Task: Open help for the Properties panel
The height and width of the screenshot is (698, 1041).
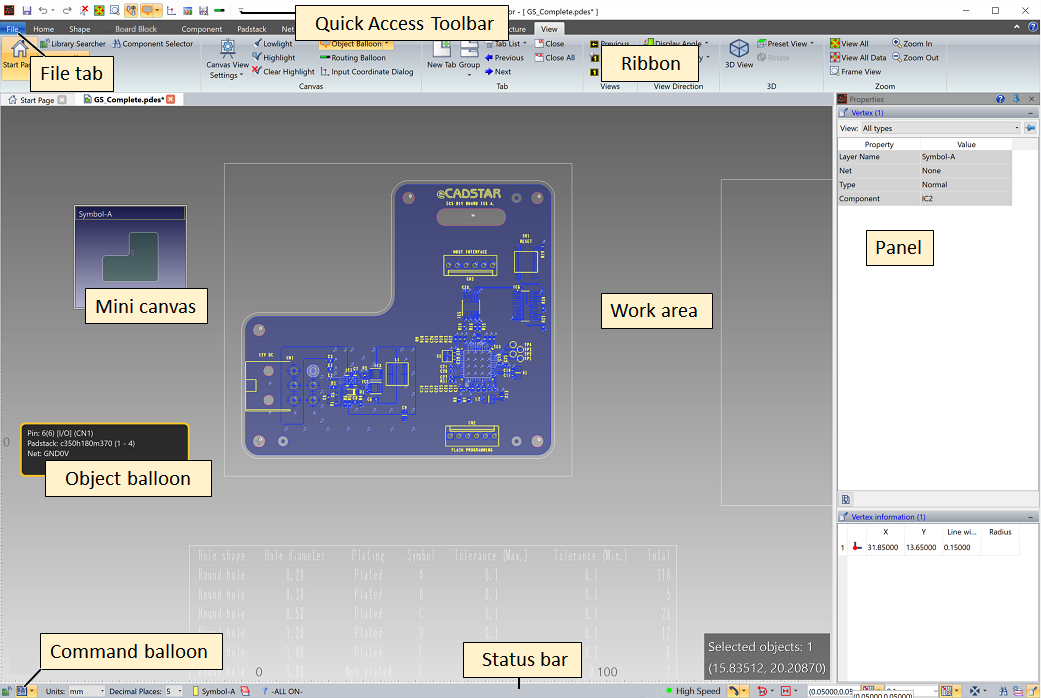Action: point(1000,99)
